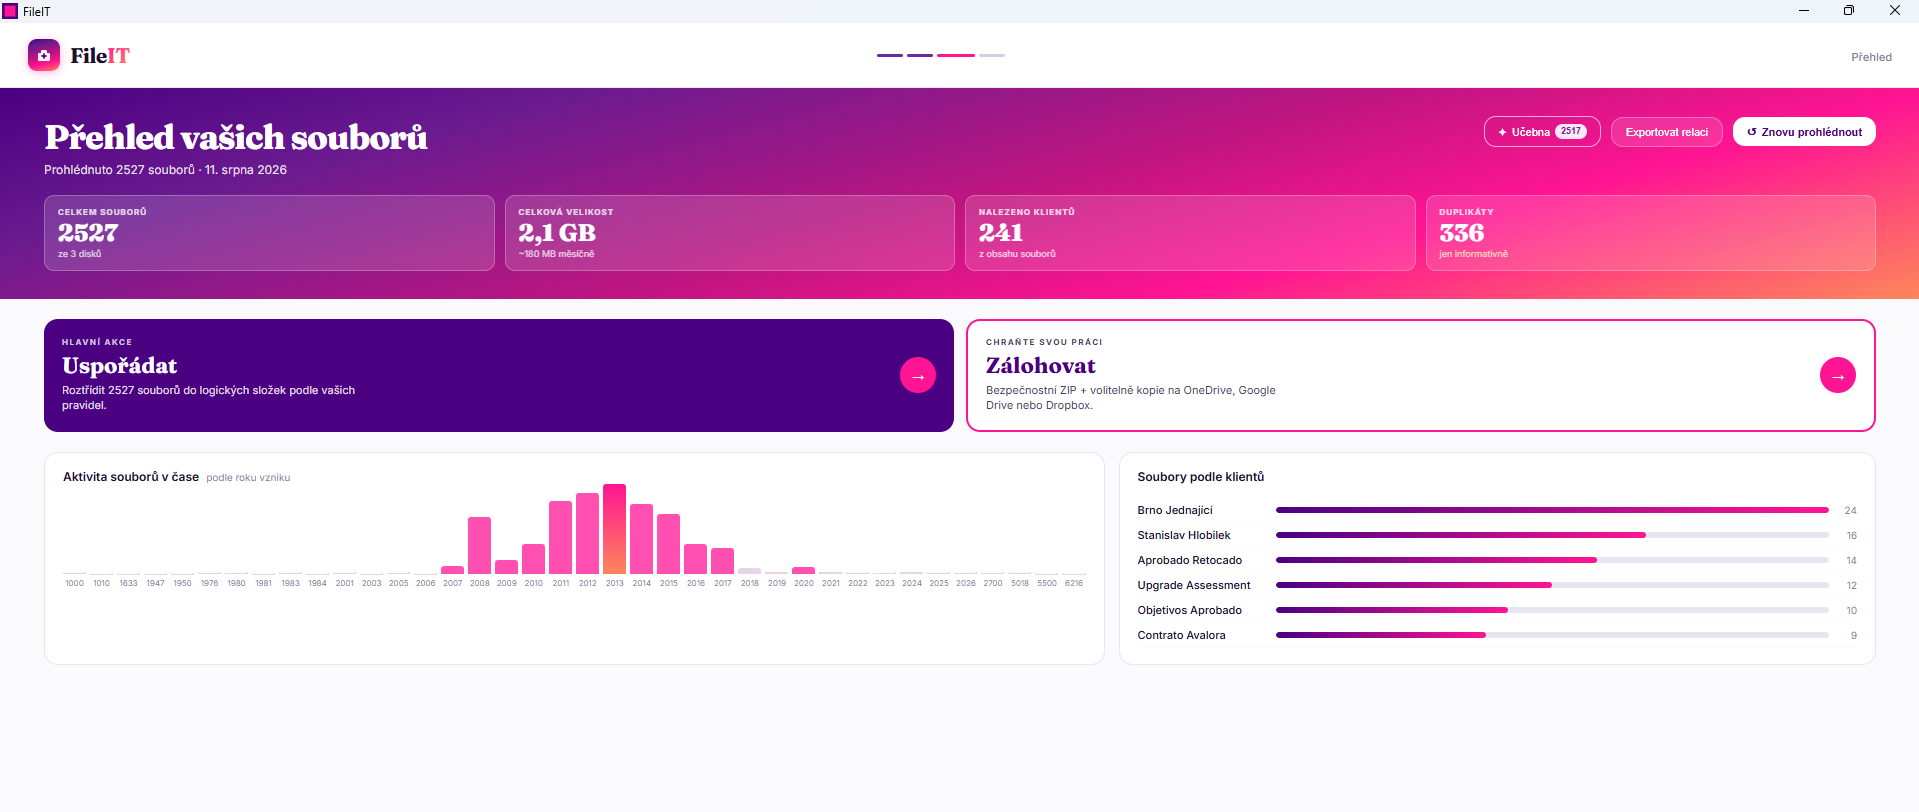Click the Brno Jednající progress bar

[x=1552, y=510]
